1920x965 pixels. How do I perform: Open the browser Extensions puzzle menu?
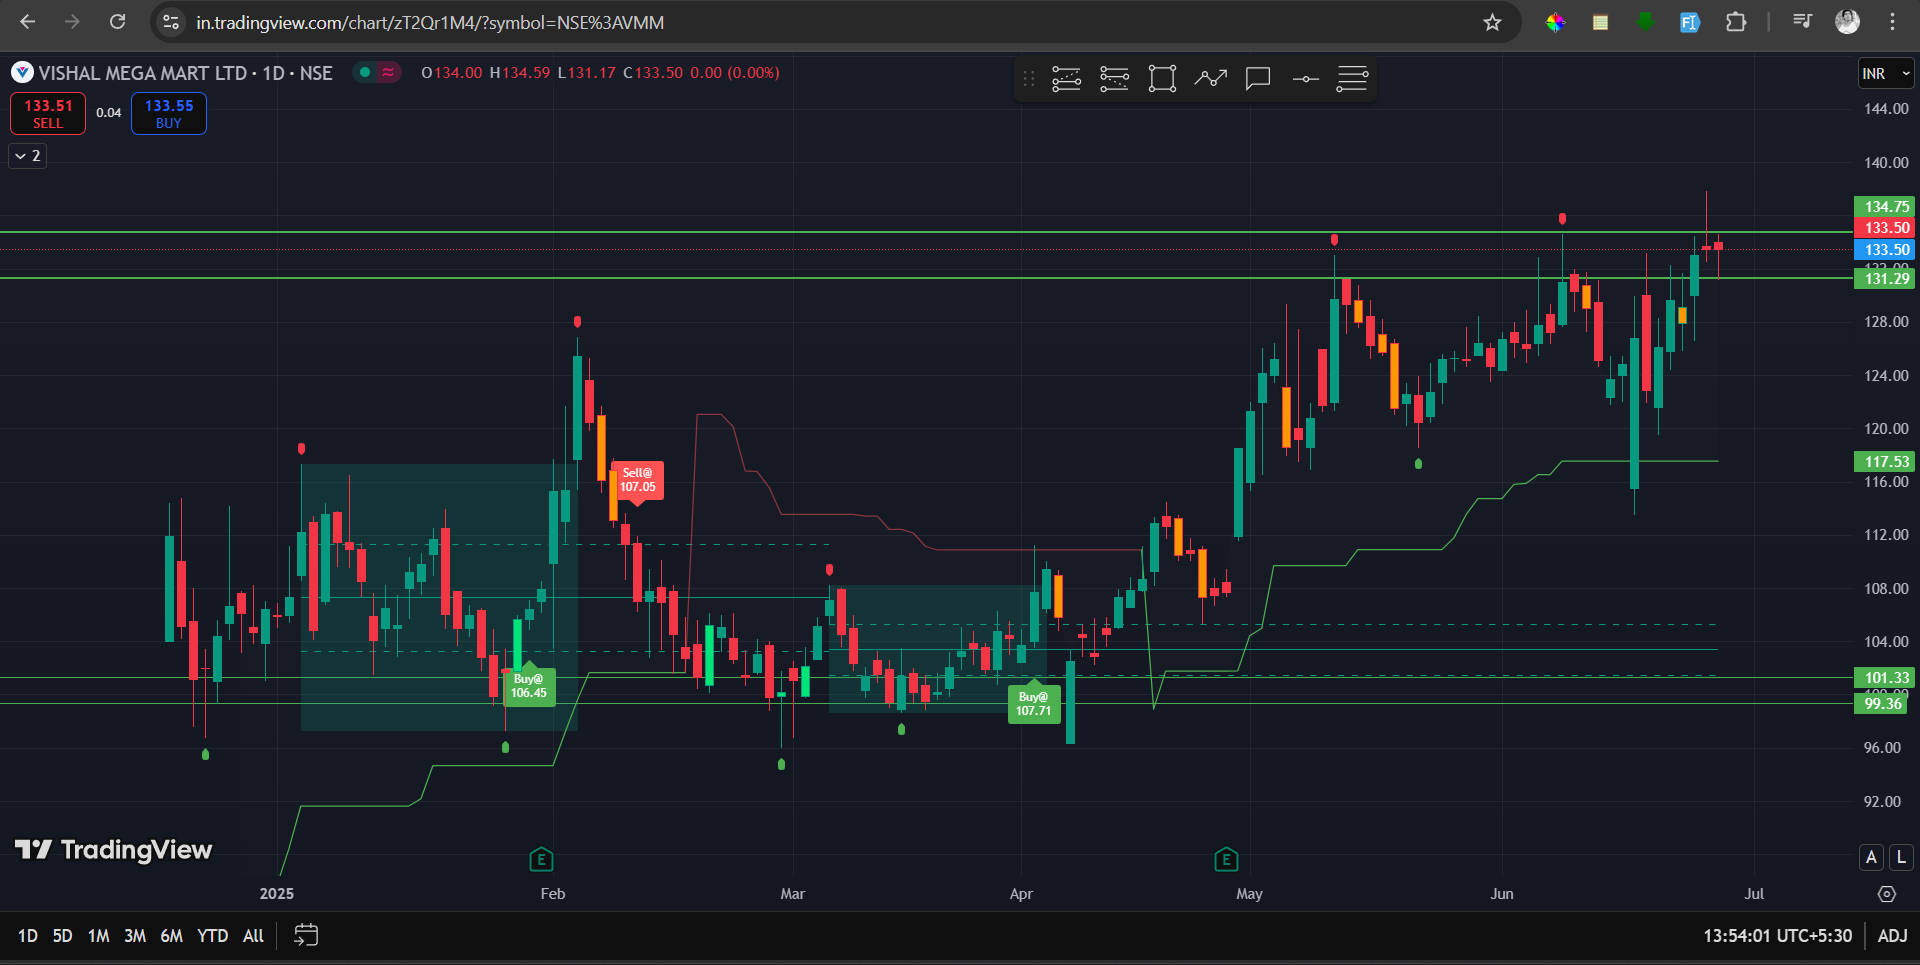(x=1736, y=22)
